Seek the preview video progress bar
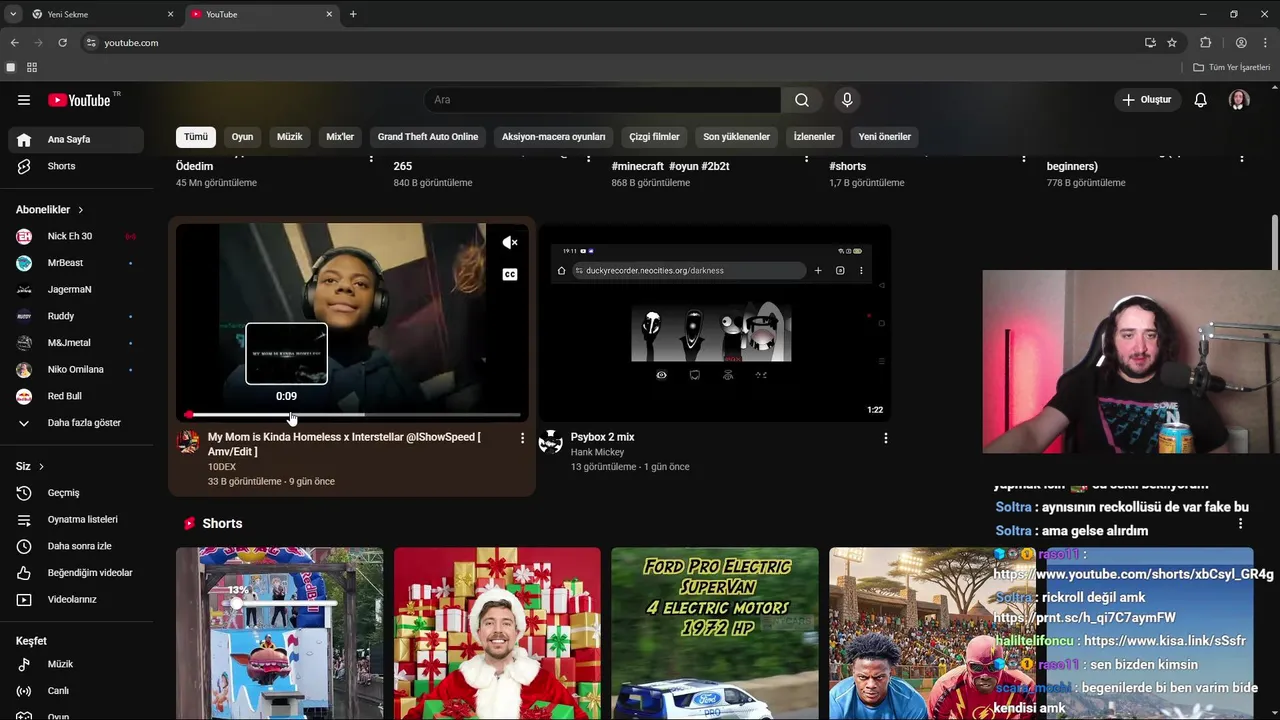The height and width of the screenshot is (720, 1280). tap(352, 414)
